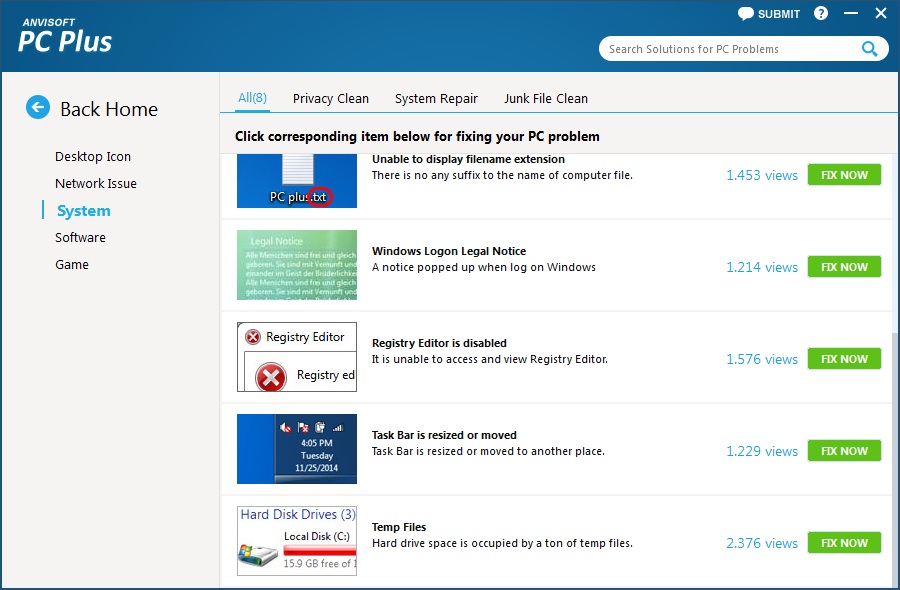900x590 pixels.
Task: Click FIX NOW for Windows Logon Legal Notice
Action: point(844,267)
